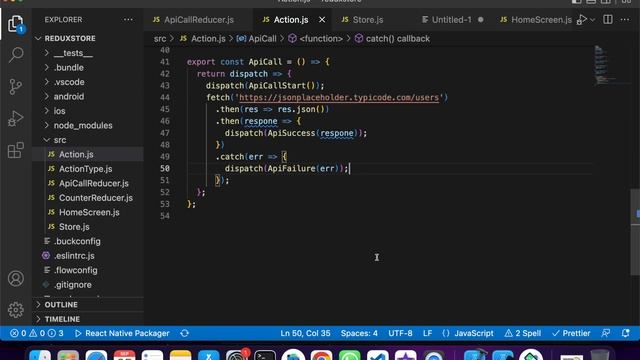
Task: Open errors and warnings problems indicator
Action: tap(37, 333)
